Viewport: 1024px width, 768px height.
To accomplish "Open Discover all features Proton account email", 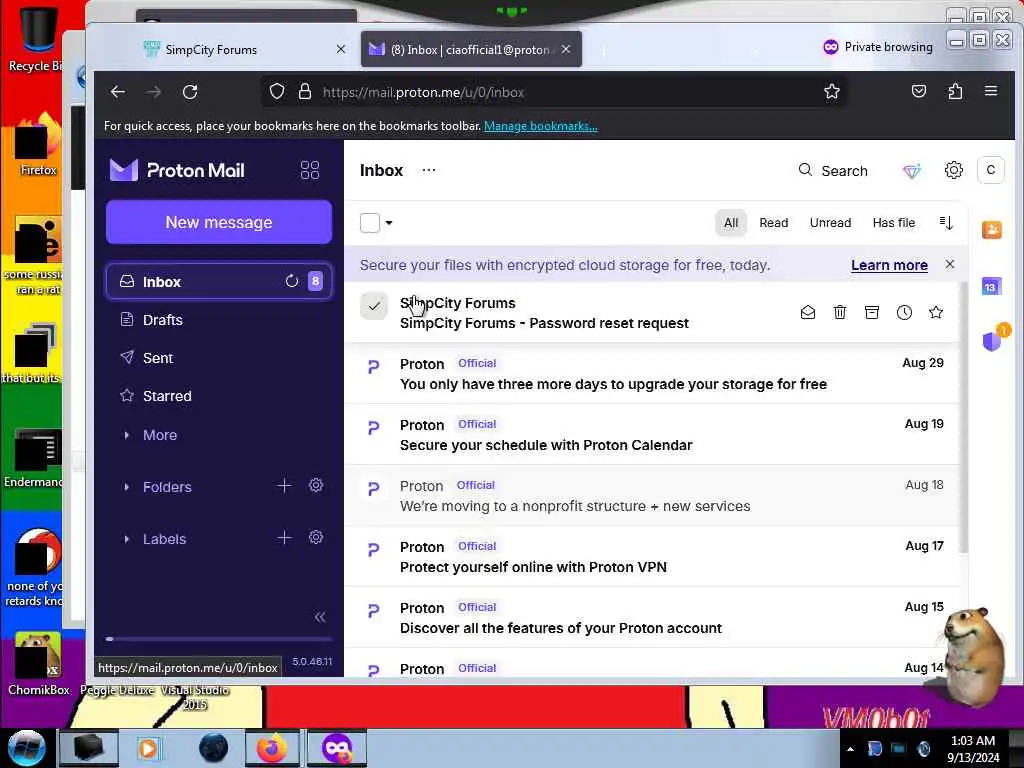I will point(652,617).
